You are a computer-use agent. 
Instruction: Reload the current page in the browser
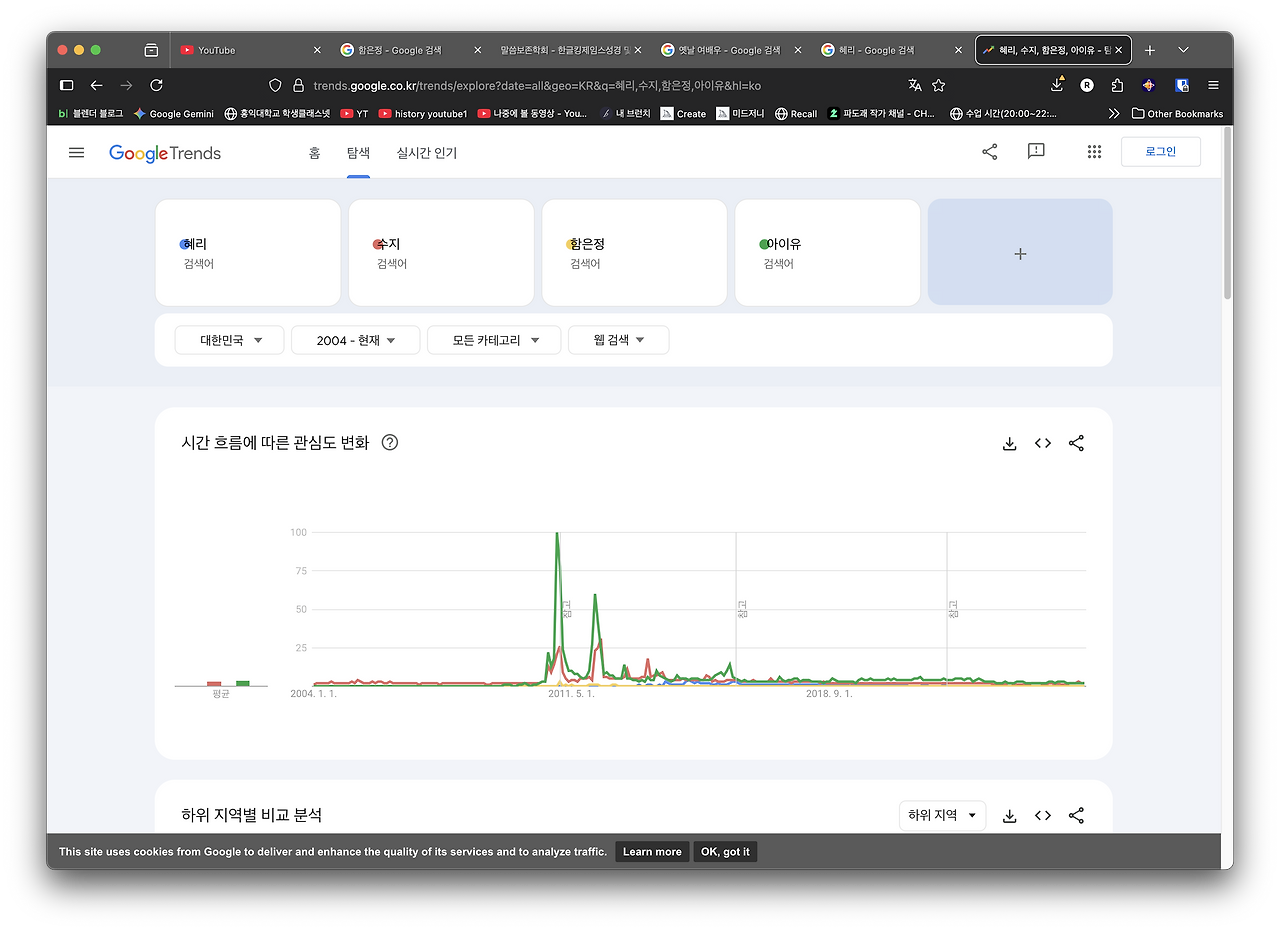click(156, 85)
